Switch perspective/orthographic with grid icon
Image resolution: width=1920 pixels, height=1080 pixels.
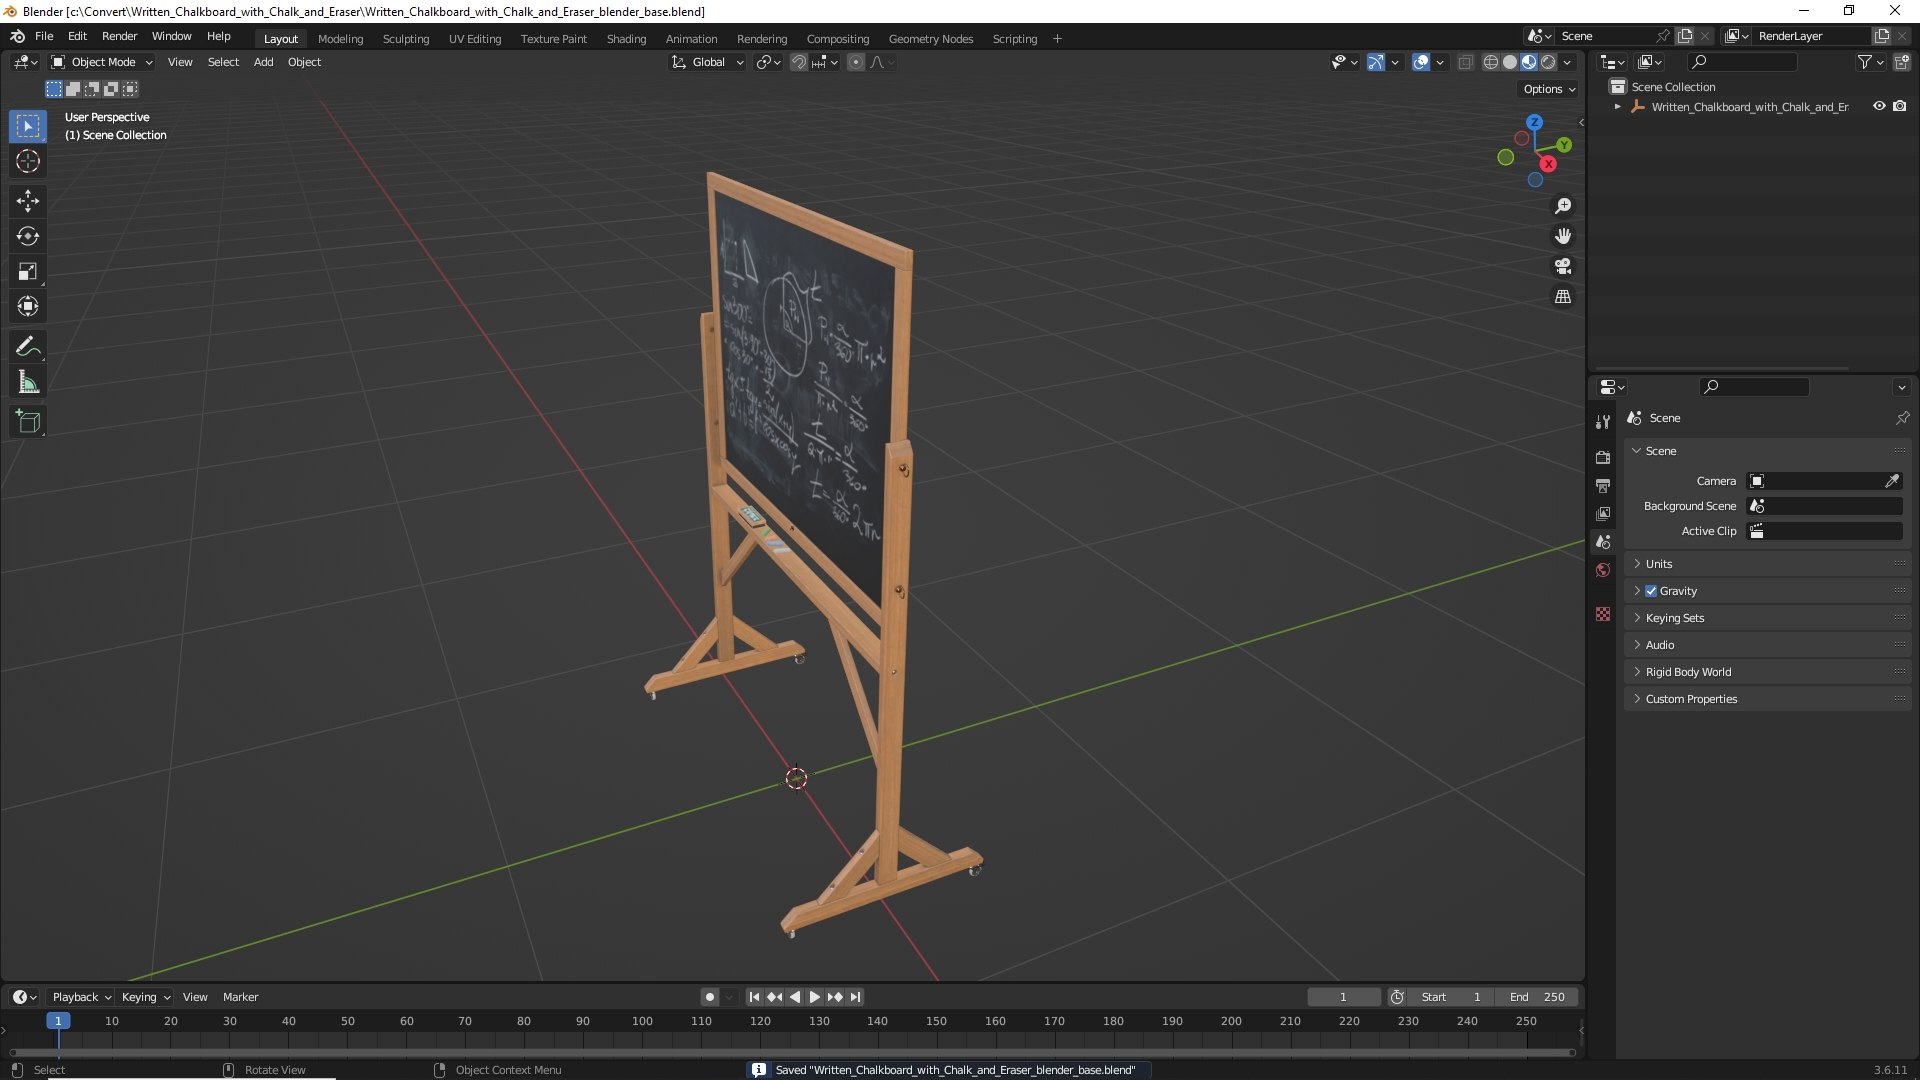(x=1562, y=296)
